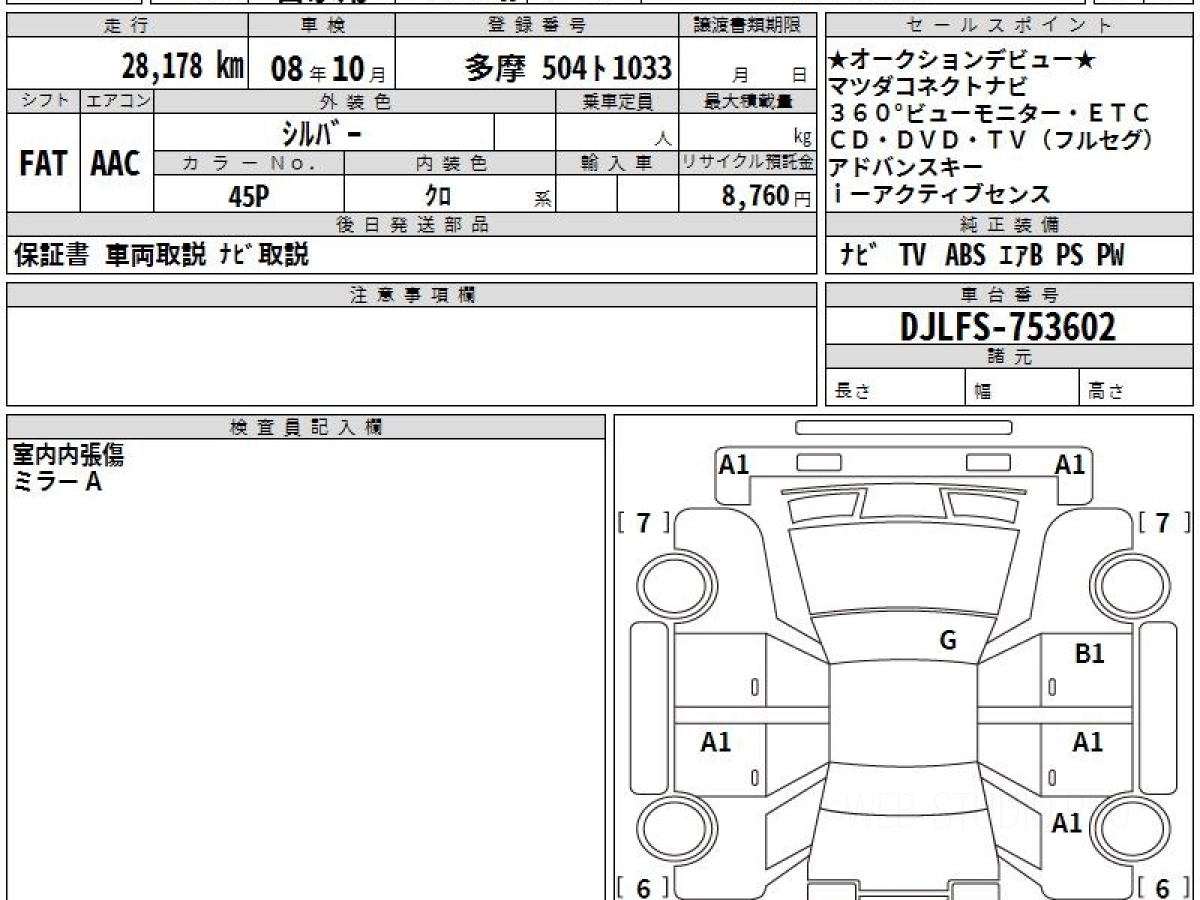The image size is (1200, 900).
Task: Click the [7] tire rating on left side
Action: point(644,522)
